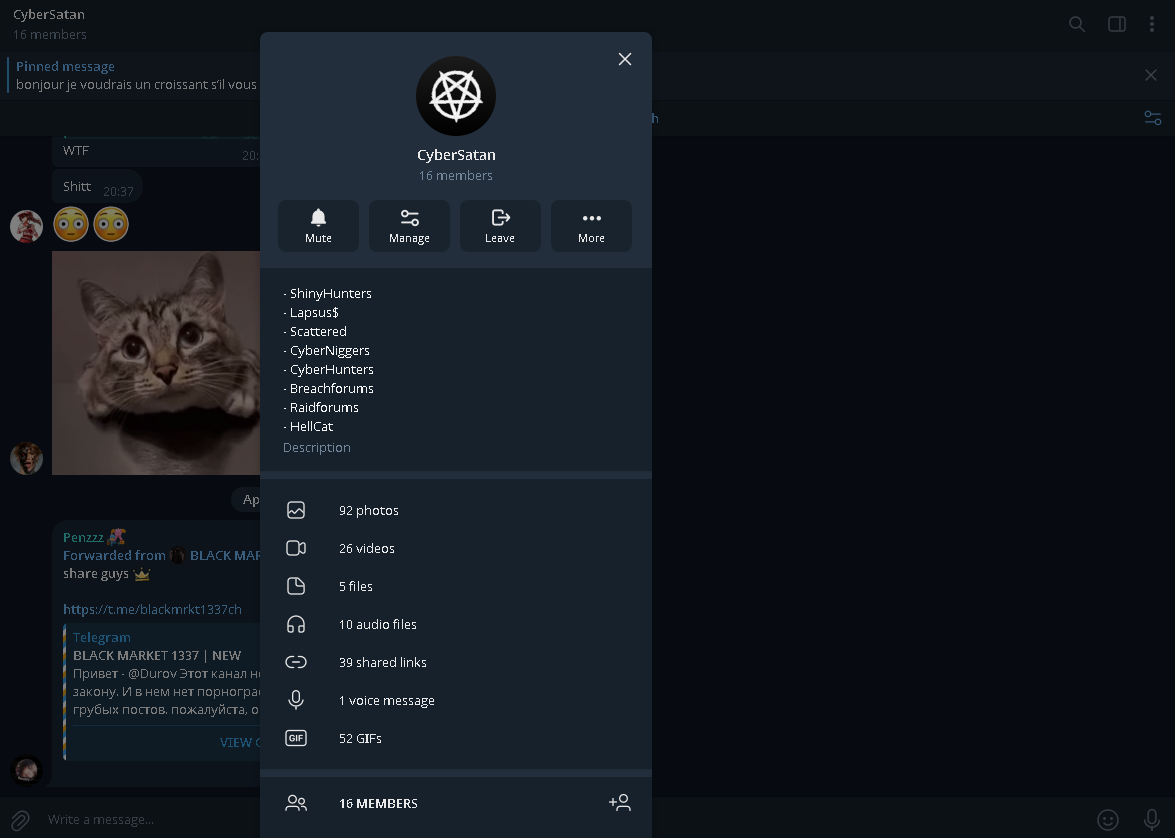The height and width of the screenshot is (838, 1175).
Task: Open the 1 voice message list
Action: click(x=456, y=700)
